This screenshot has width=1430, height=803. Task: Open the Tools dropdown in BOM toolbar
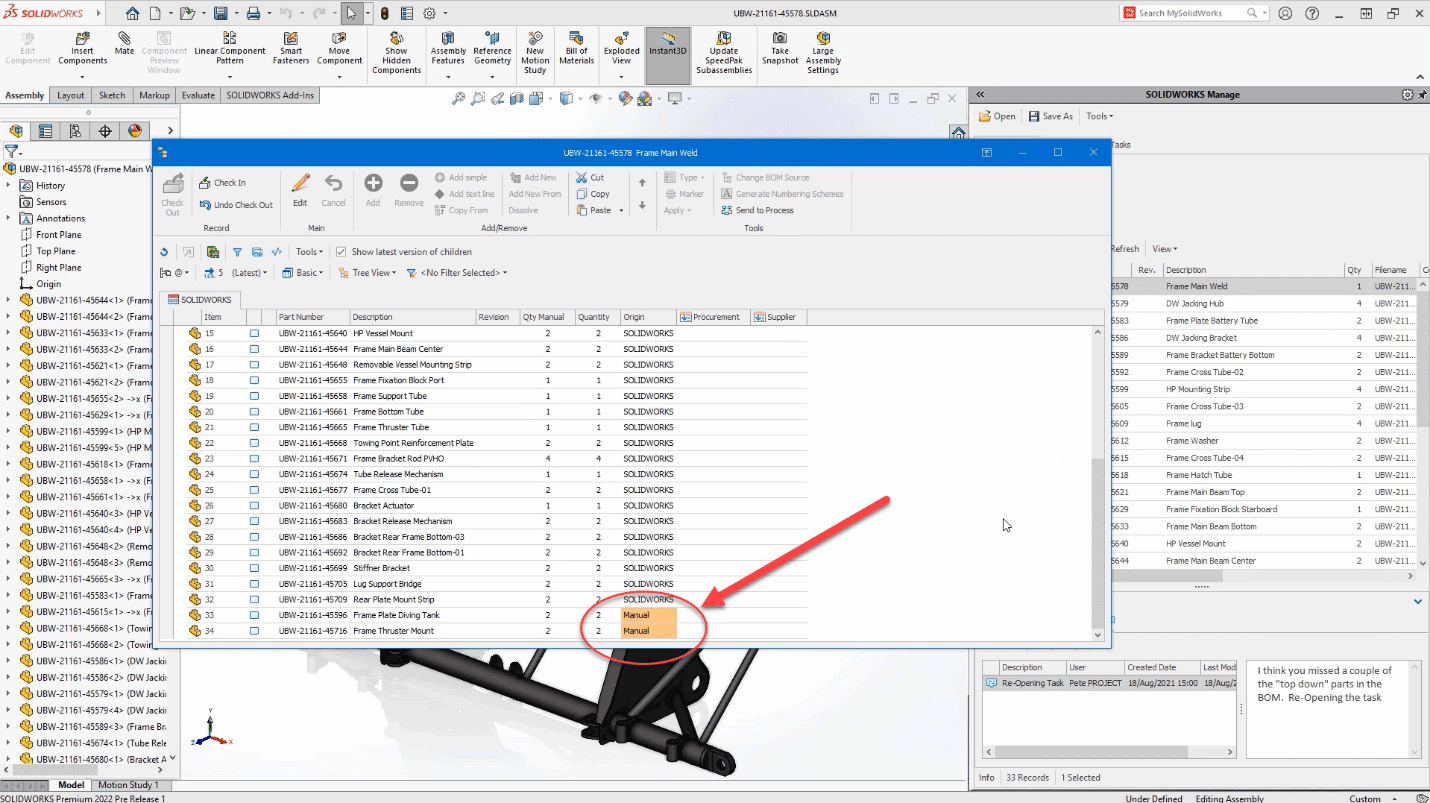310,252
